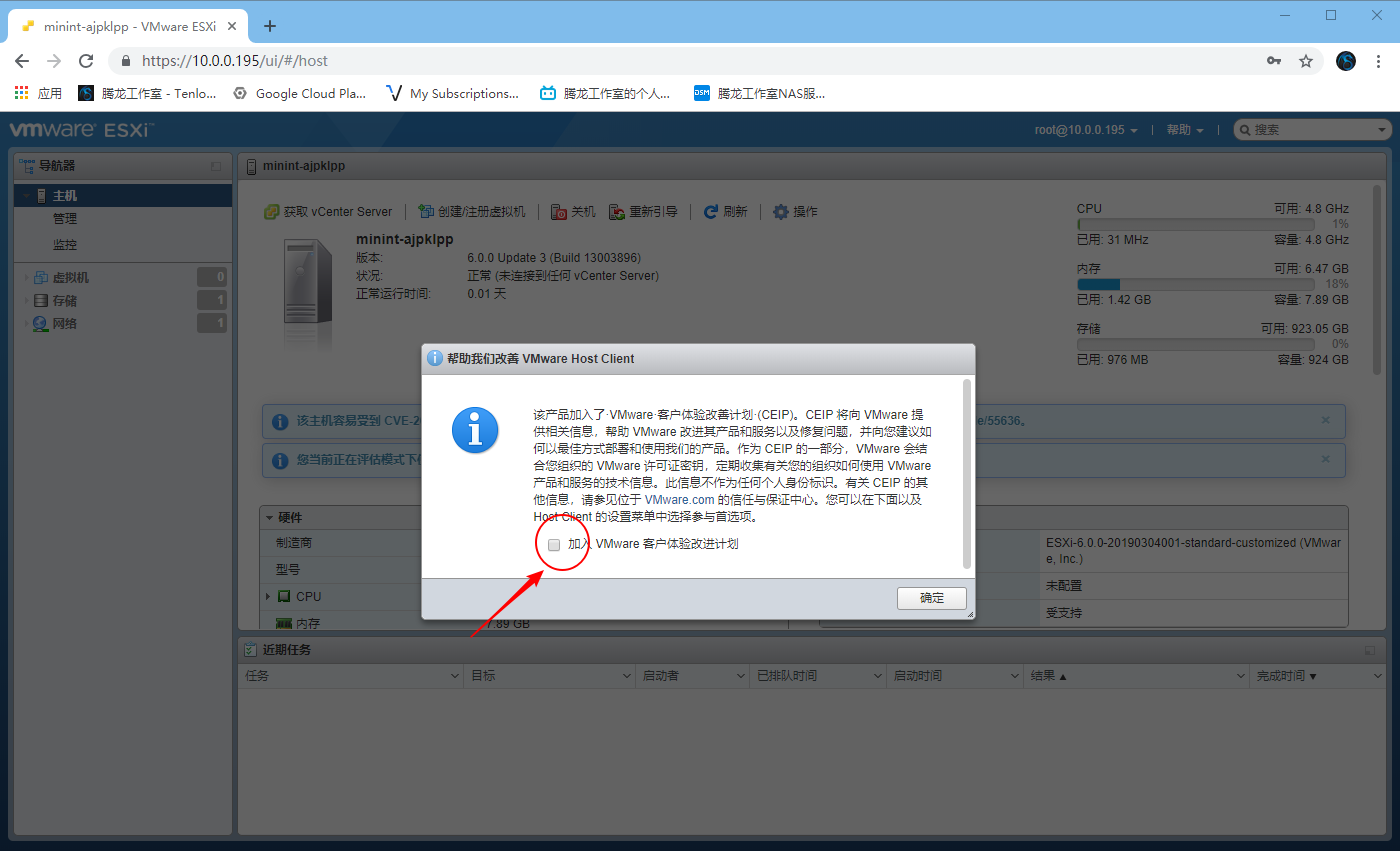The height and width of the screenshot is (851, 1400).
Task: Open the browser profile avatar
Action: (1346, 61)
